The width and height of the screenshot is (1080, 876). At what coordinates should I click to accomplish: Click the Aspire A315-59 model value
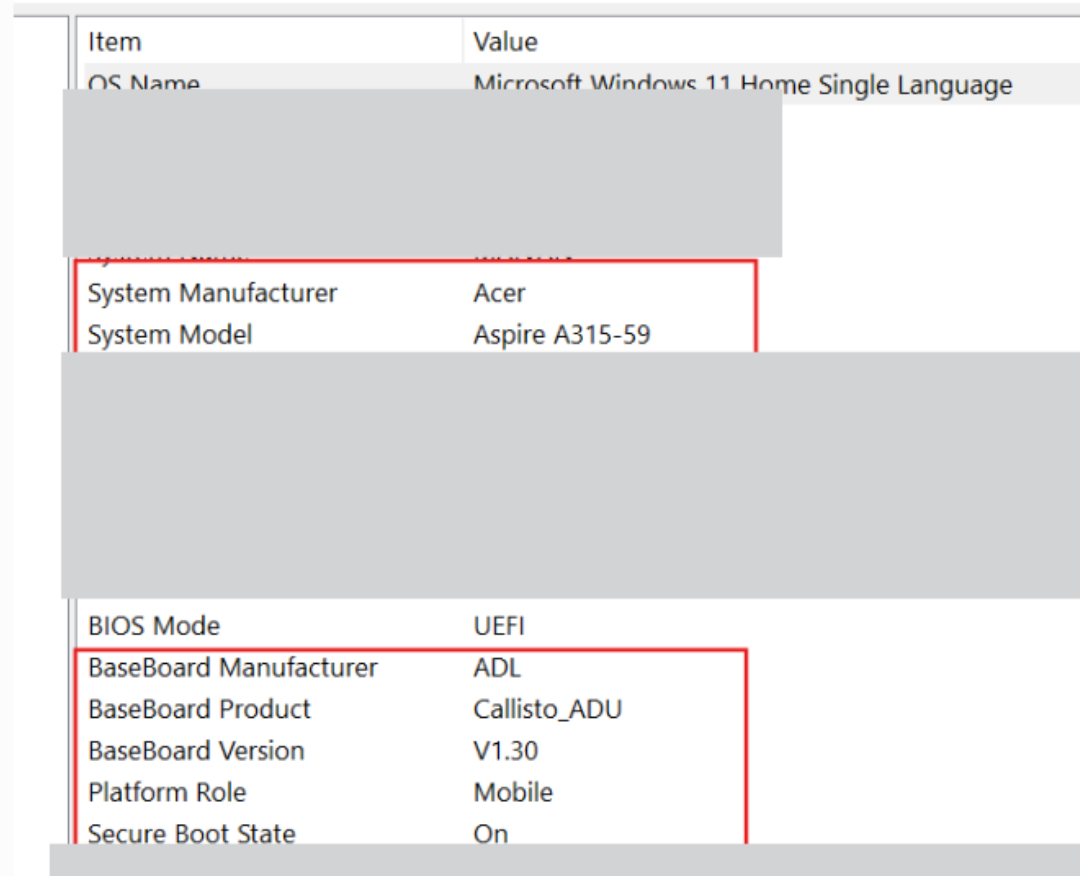(x=561, y=335)
